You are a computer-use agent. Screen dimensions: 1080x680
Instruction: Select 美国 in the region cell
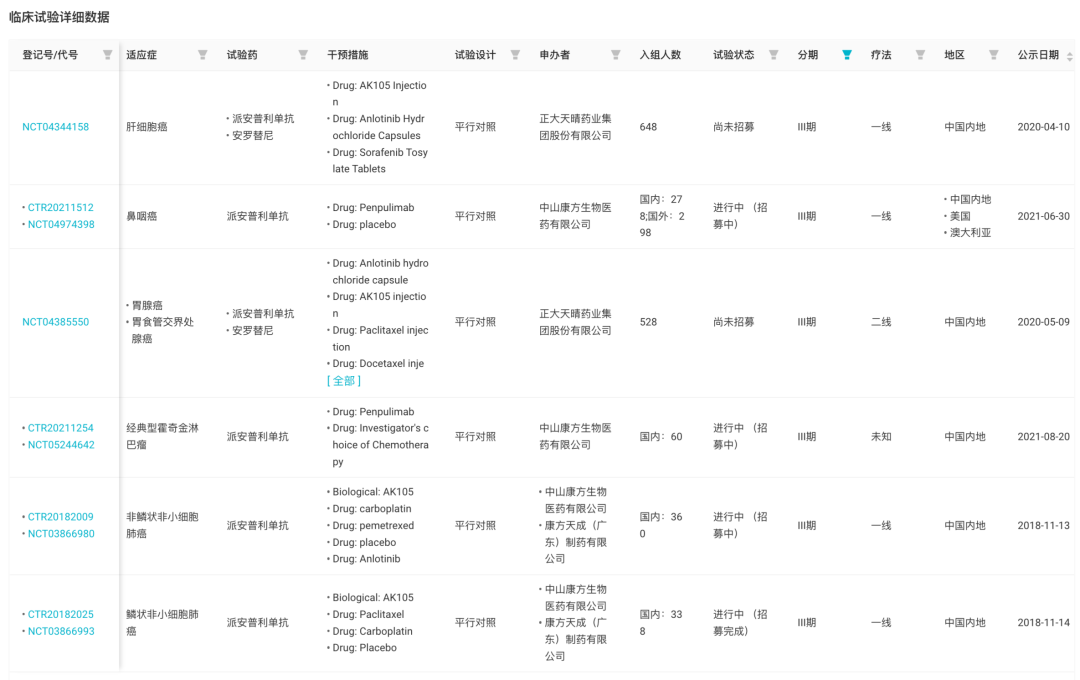click(x=960, y=216)
